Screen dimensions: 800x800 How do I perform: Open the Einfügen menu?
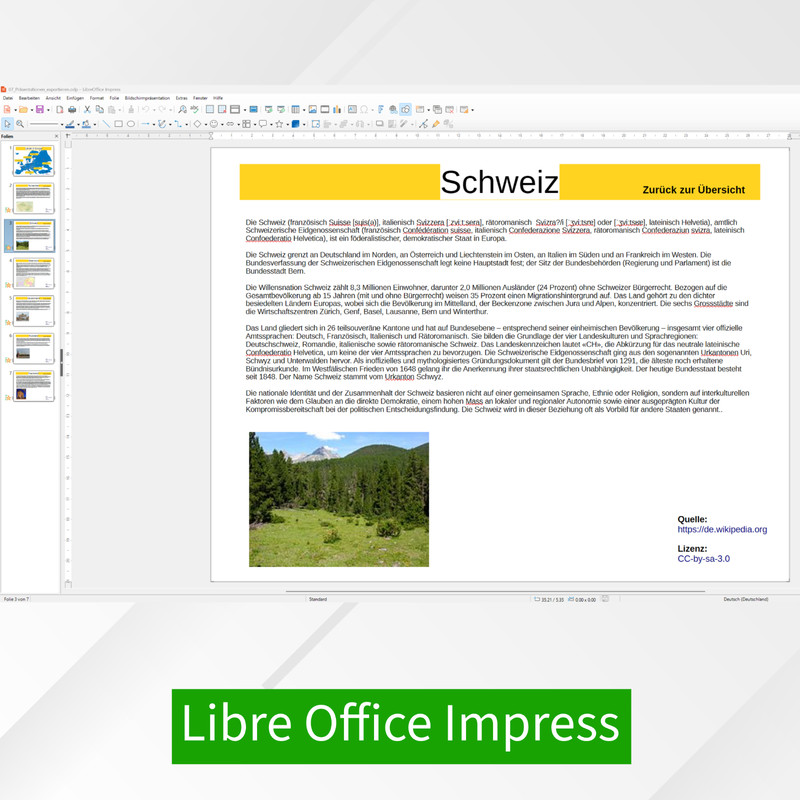[x=75, y=98]
